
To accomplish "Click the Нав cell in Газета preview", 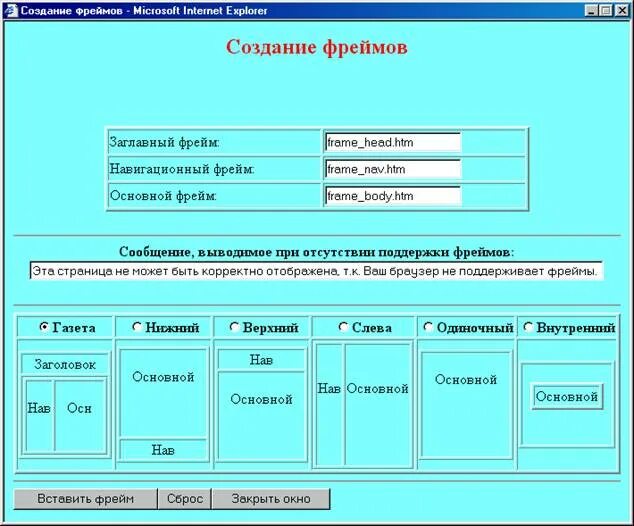I will (39, 416).
